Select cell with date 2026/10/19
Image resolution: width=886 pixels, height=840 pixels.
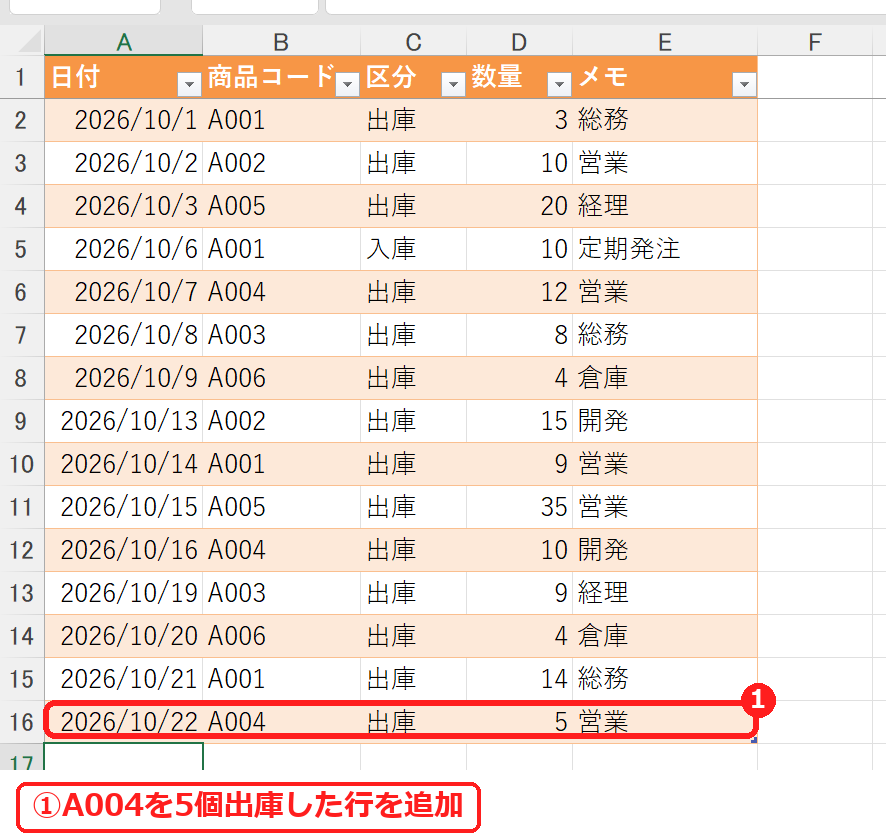[x=123, y=593]
